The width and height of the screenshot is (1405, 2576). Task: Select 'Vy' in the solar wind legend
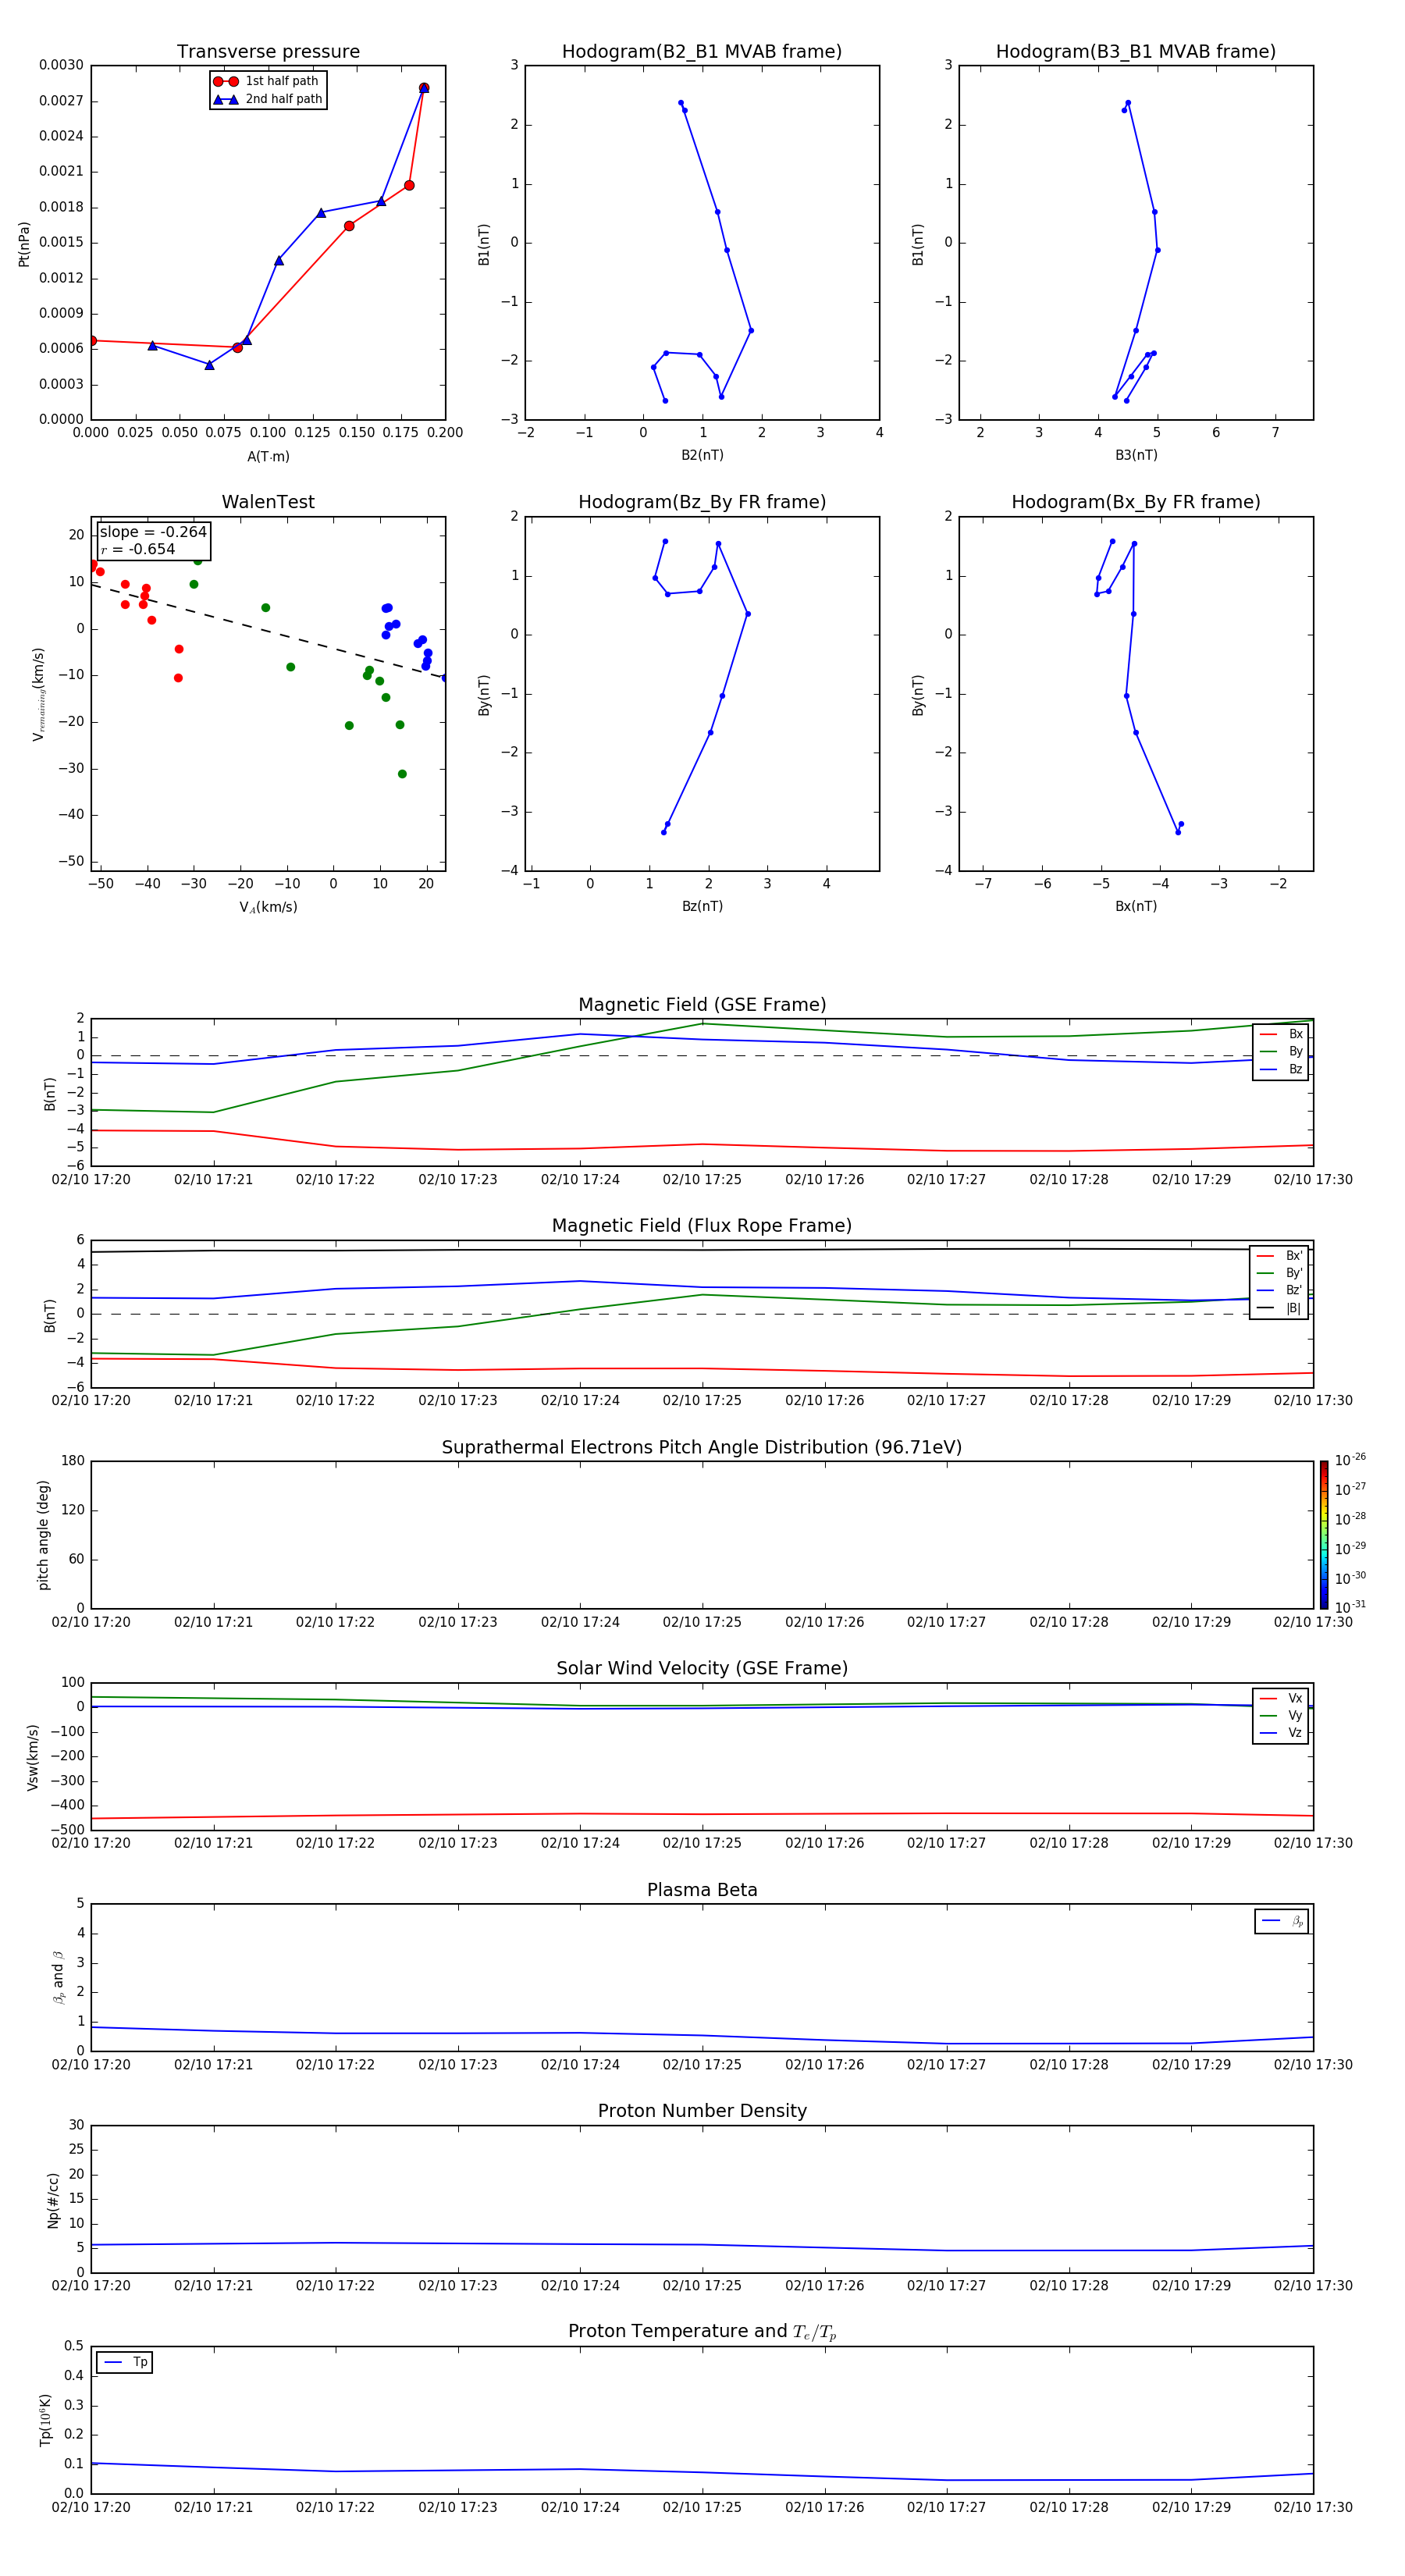pyautogui.click(x=1281, y=1716)
